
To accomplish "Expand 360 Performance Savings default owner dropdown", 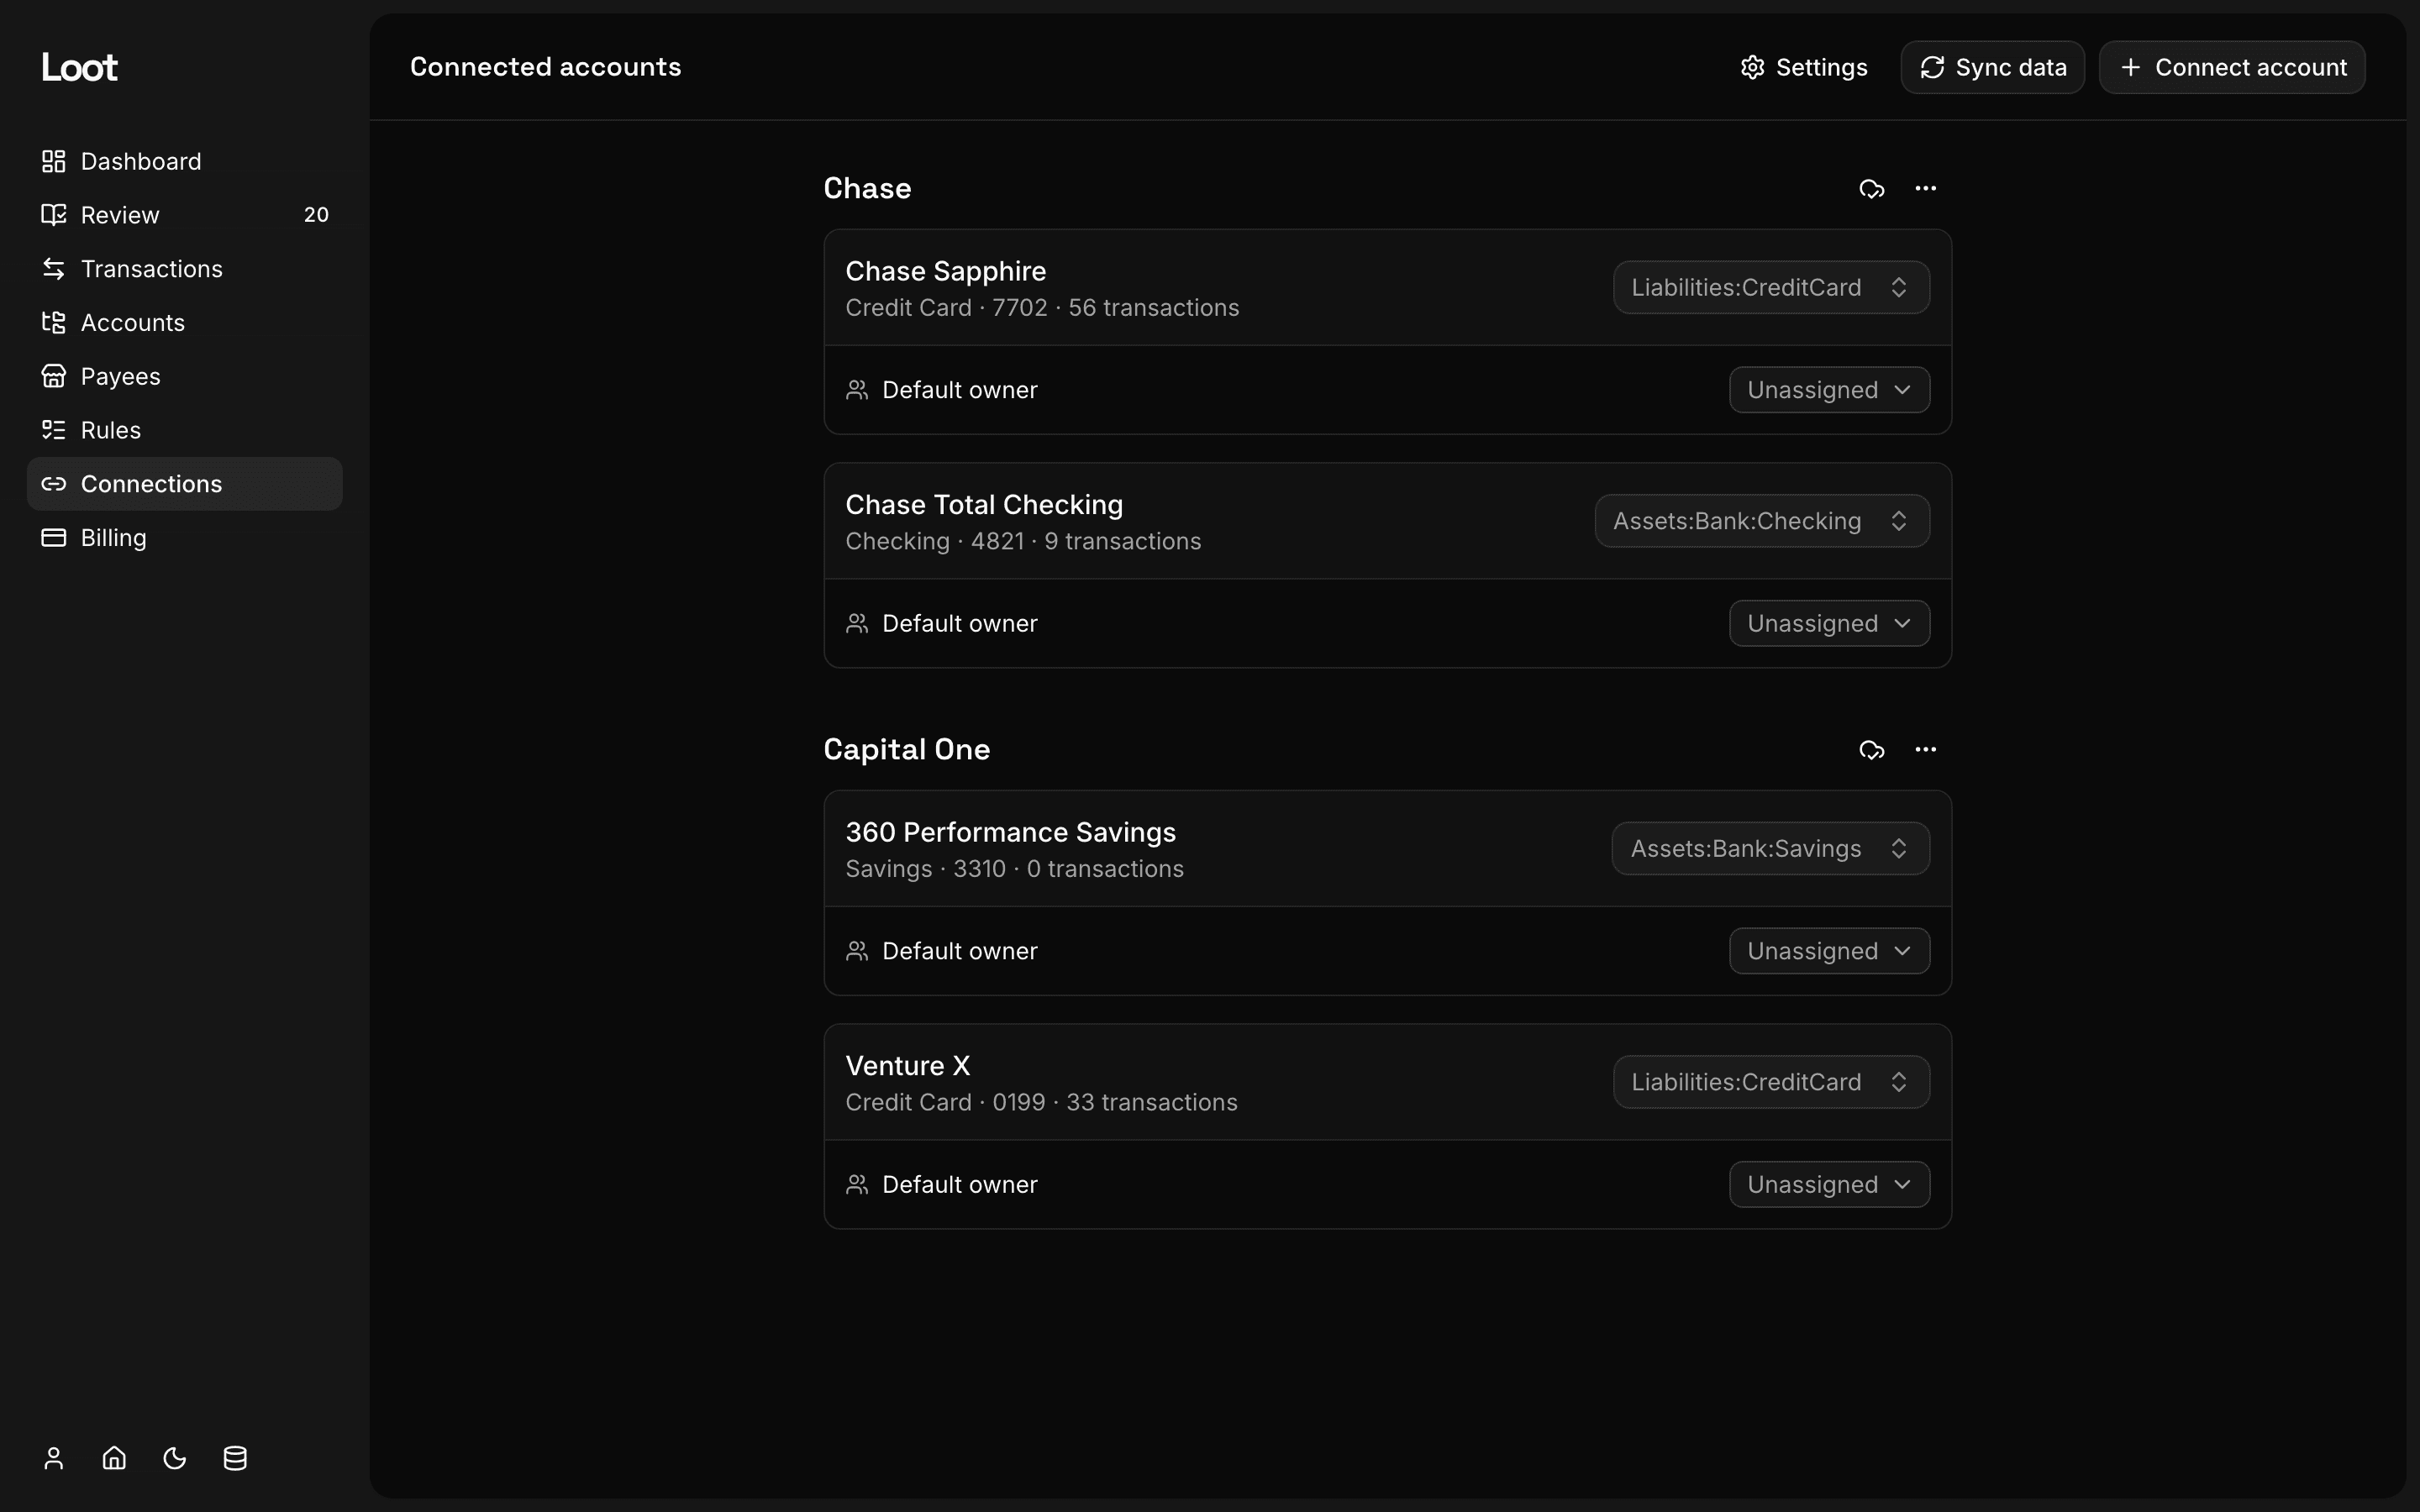I will [1829, 951].
